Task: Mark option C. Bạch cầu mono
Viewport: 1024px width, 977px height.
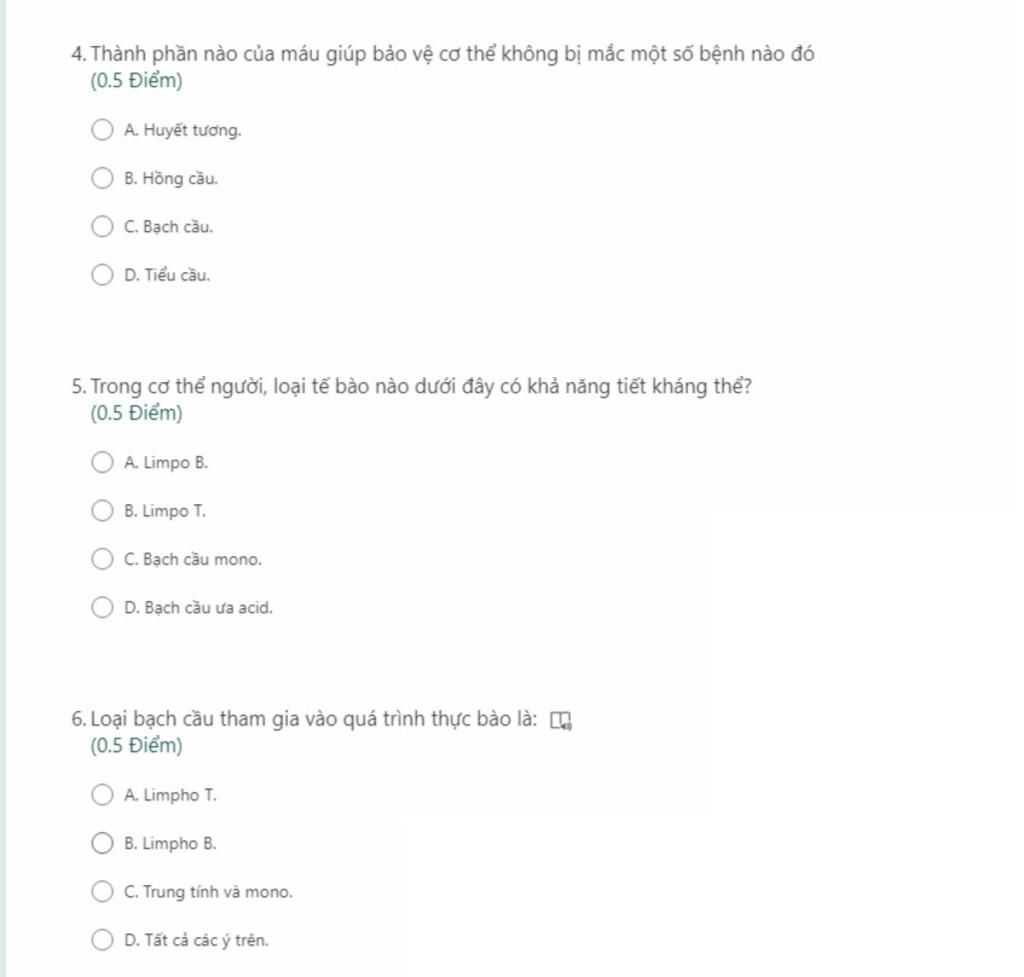Action: click(x=103, y=560)
